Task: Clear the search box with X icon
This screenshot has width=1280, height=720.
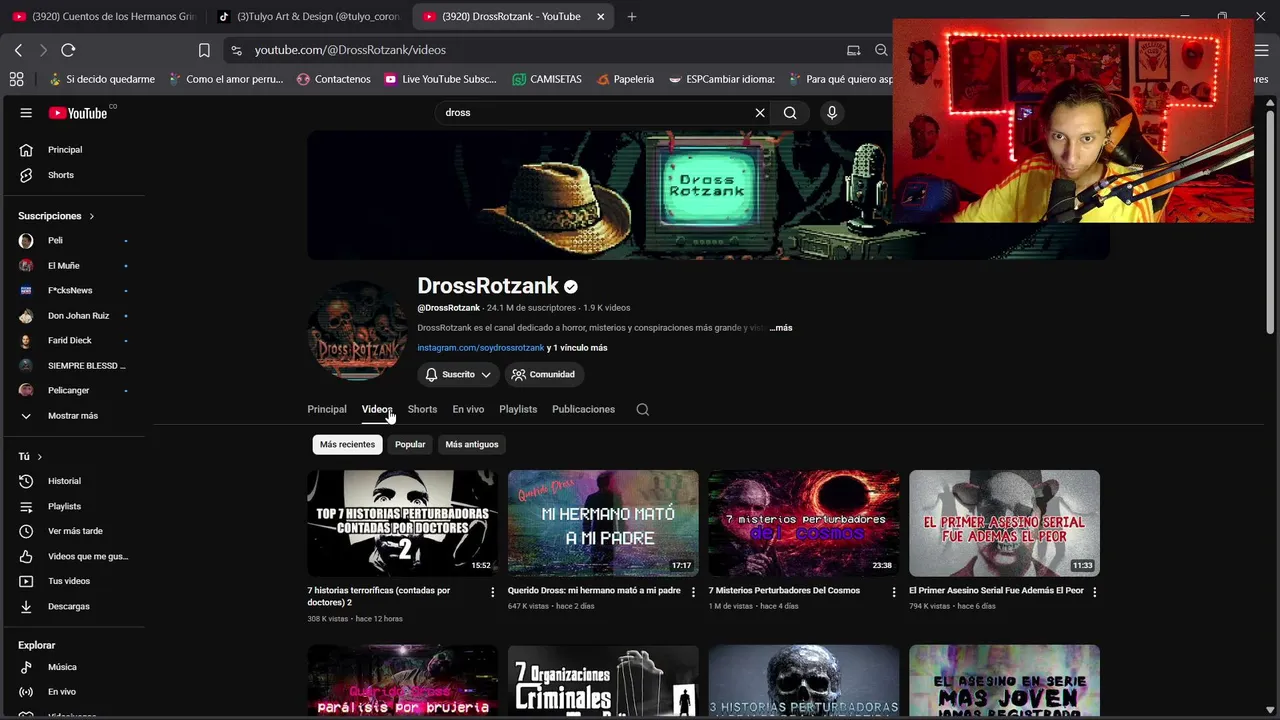Action: pyautogui.click(x=760, y=113)
